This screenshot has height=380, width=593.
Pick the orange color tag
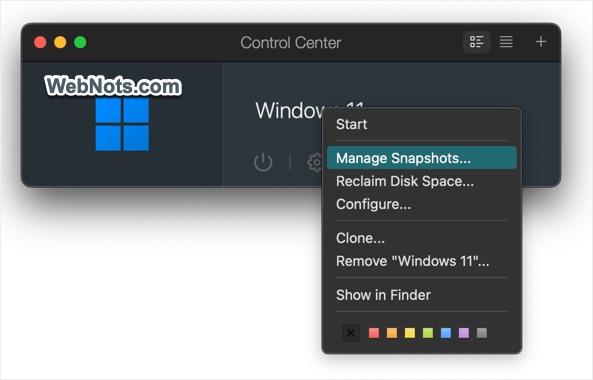point(392,333)
